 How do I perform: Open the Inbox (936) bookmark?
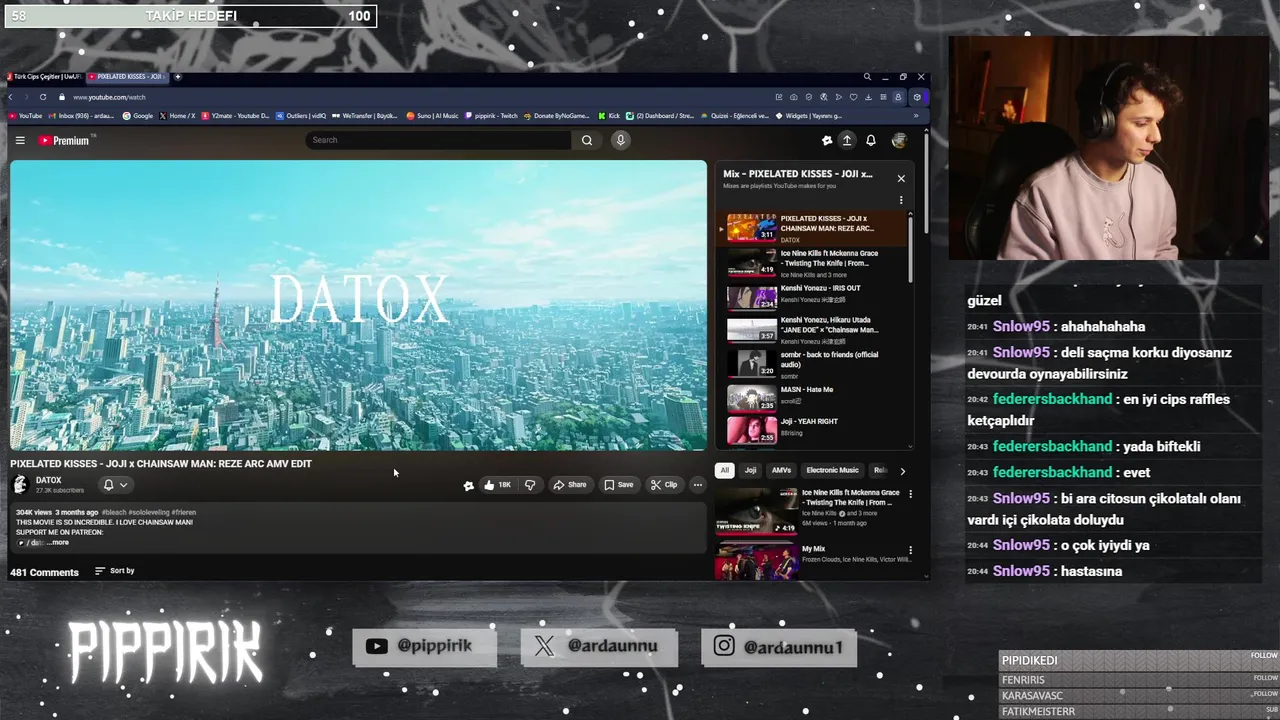82,116
